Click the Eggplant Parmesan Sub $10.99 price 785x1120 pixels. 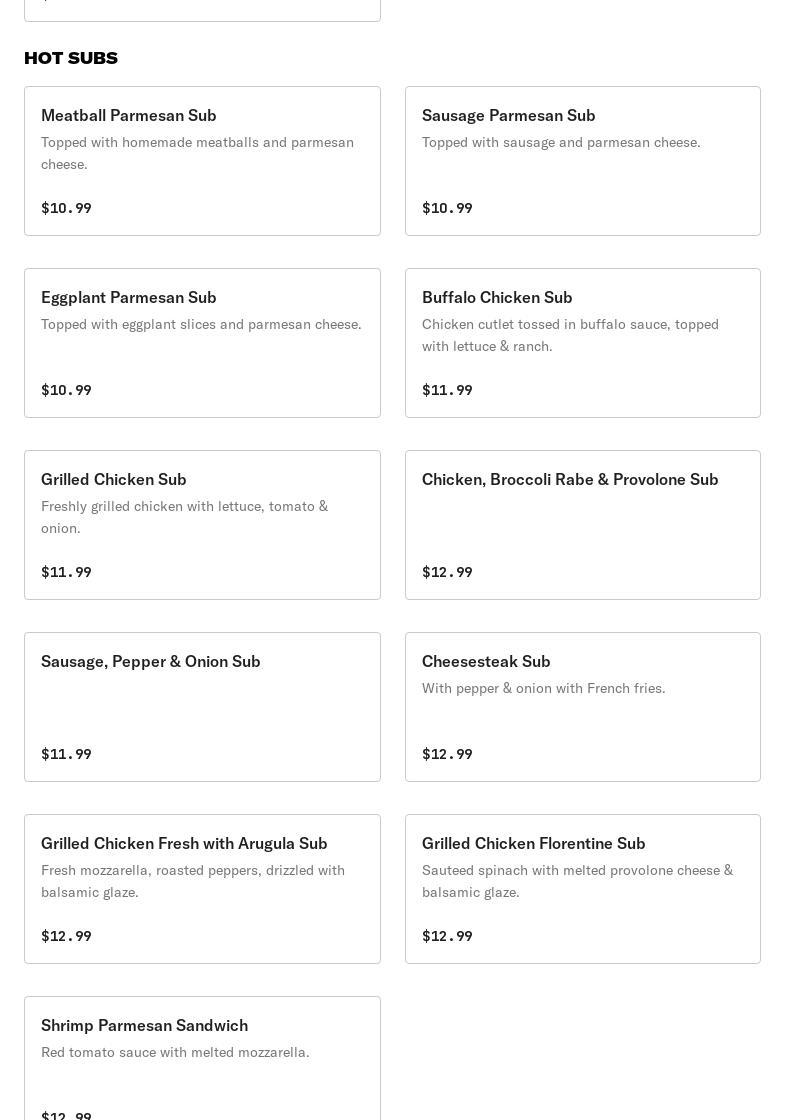tap(66, 390)
